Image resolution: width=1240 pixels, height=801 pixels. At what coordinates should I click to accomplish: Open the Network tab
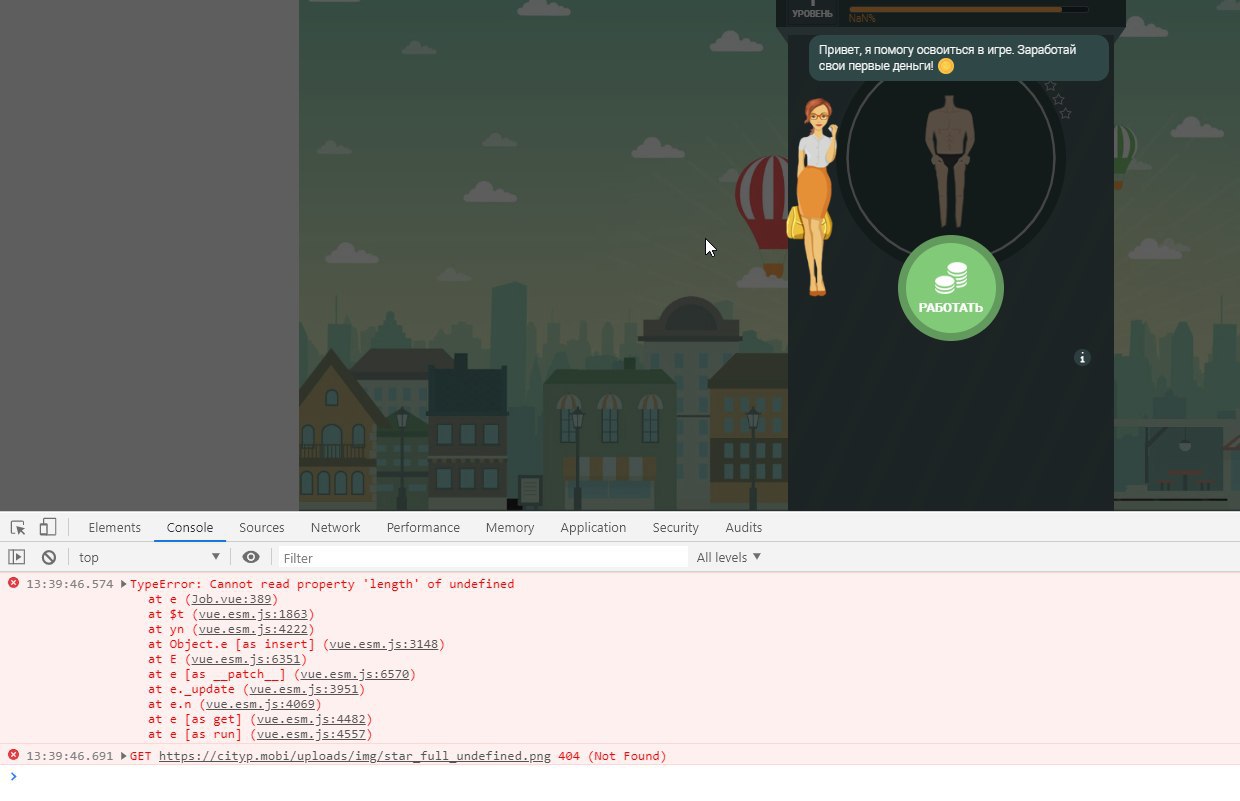click(x=336, y=527)
